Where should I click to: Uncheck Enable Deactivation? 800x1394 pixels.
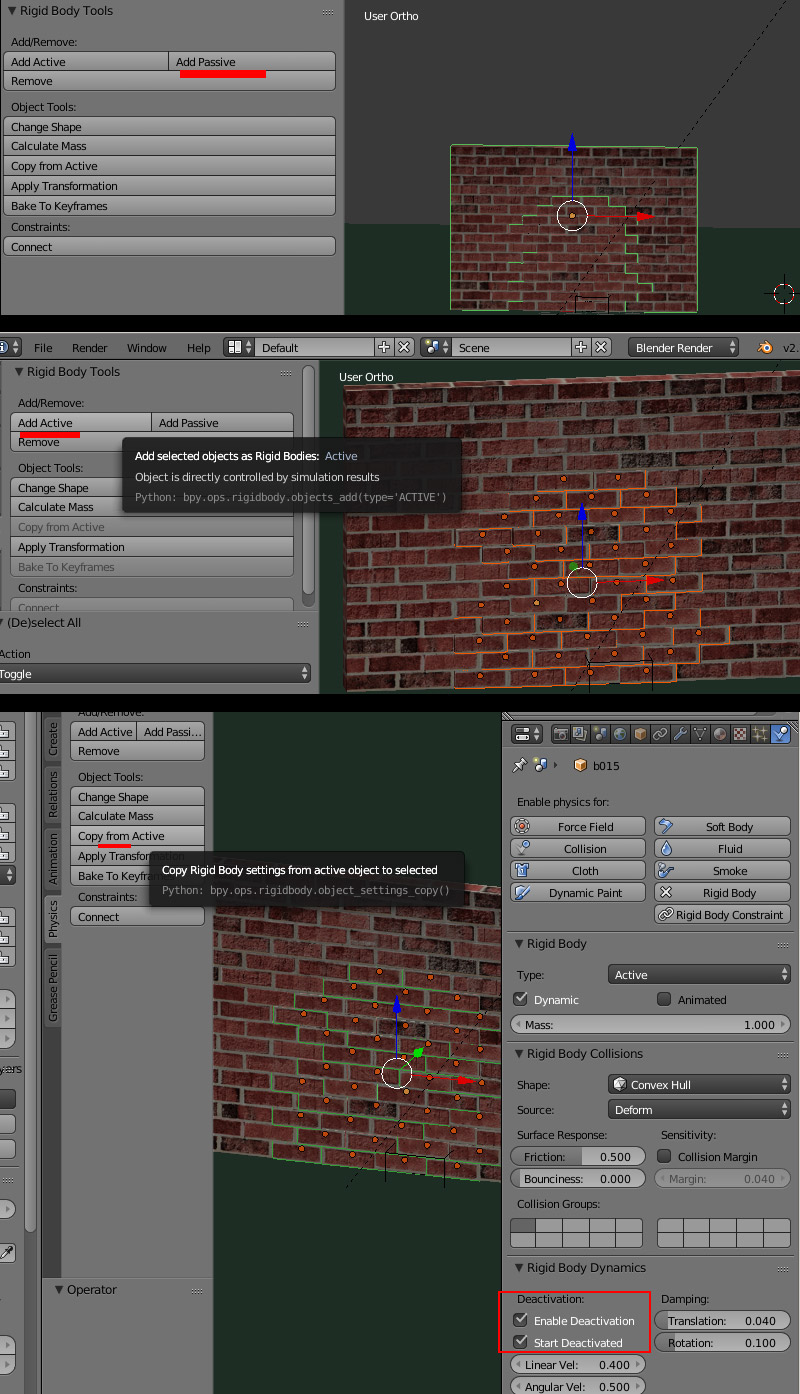pos(521,1320)
